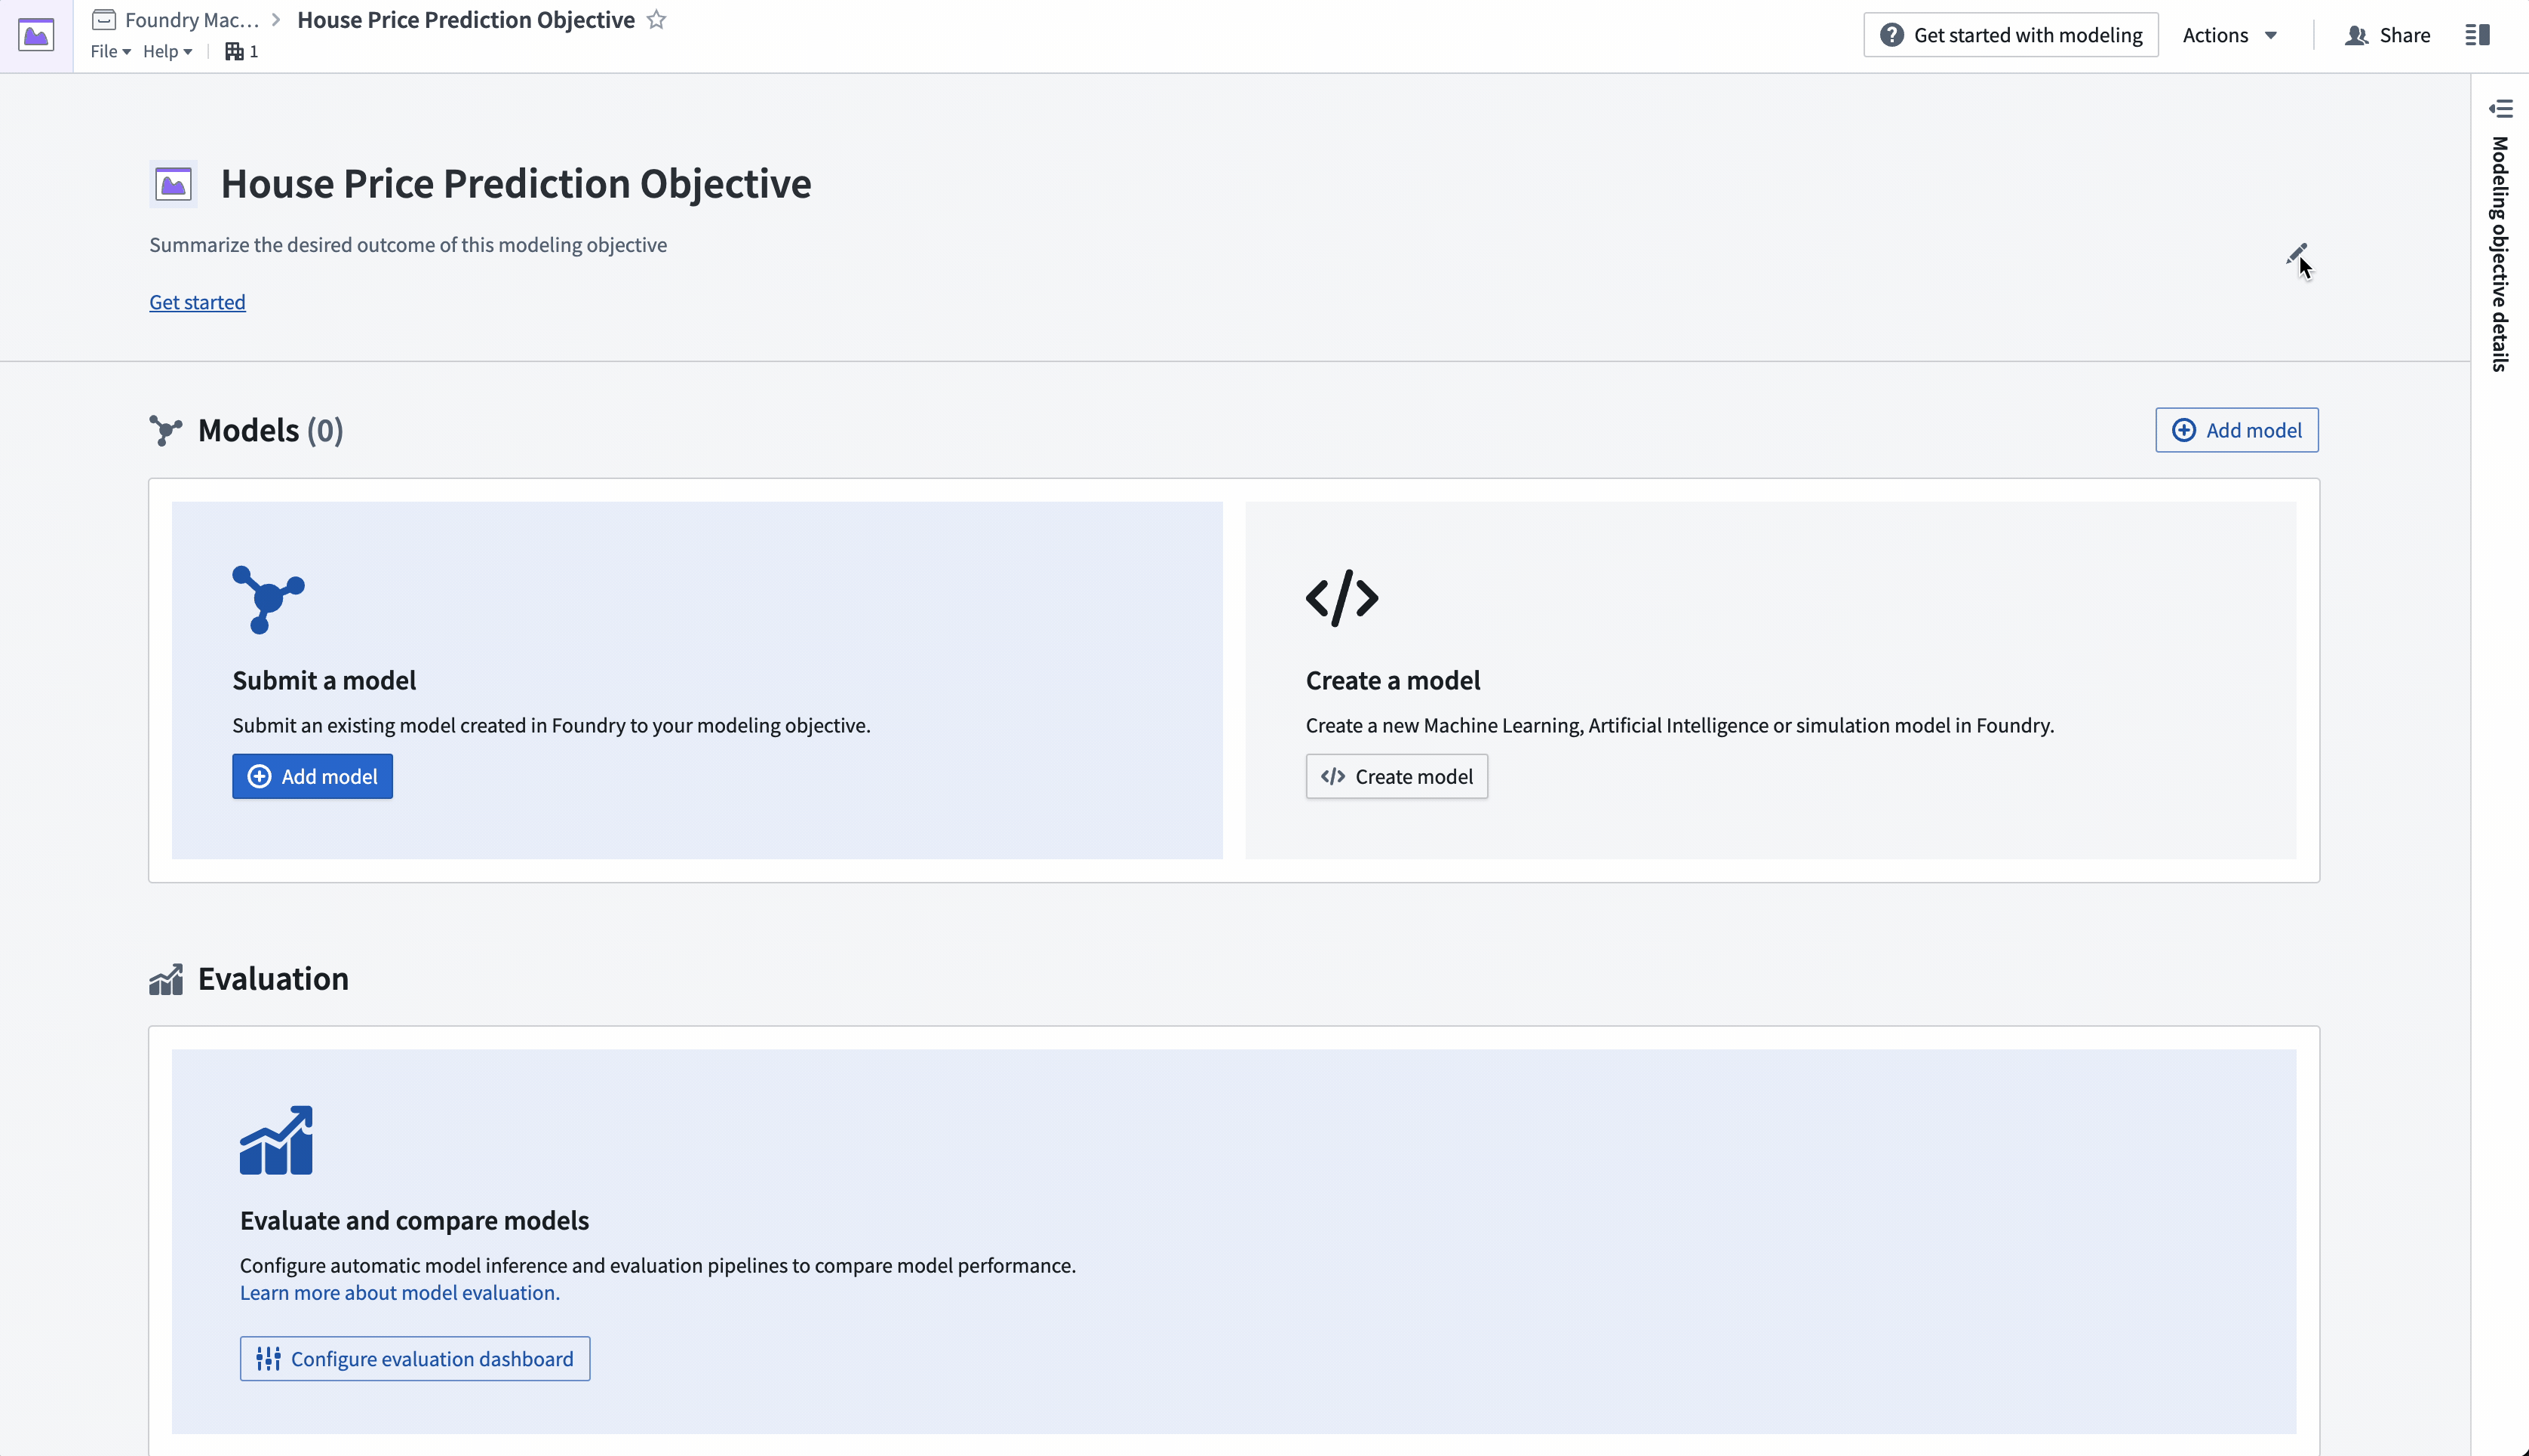Click the small model graph icon beside Models heading
The width and height of the screenshot is (2529, 1456).
tap(165, 430)
